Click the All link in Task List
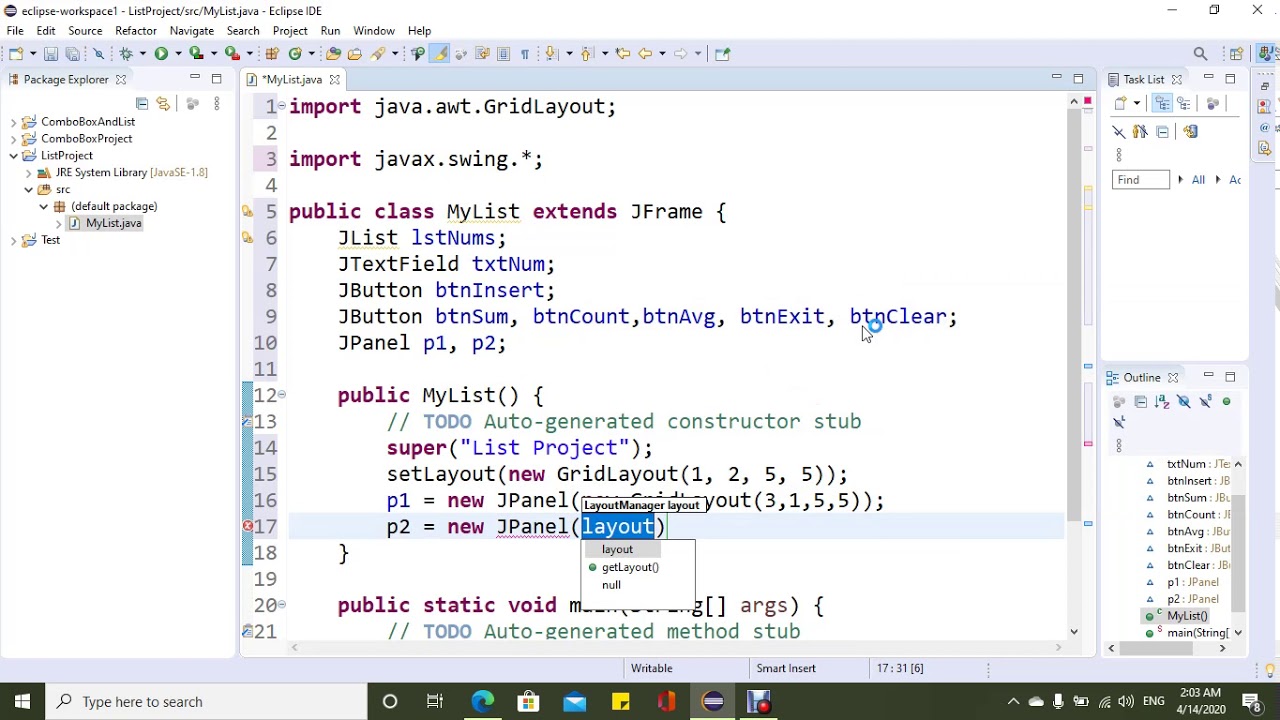 pos(1198,180)
